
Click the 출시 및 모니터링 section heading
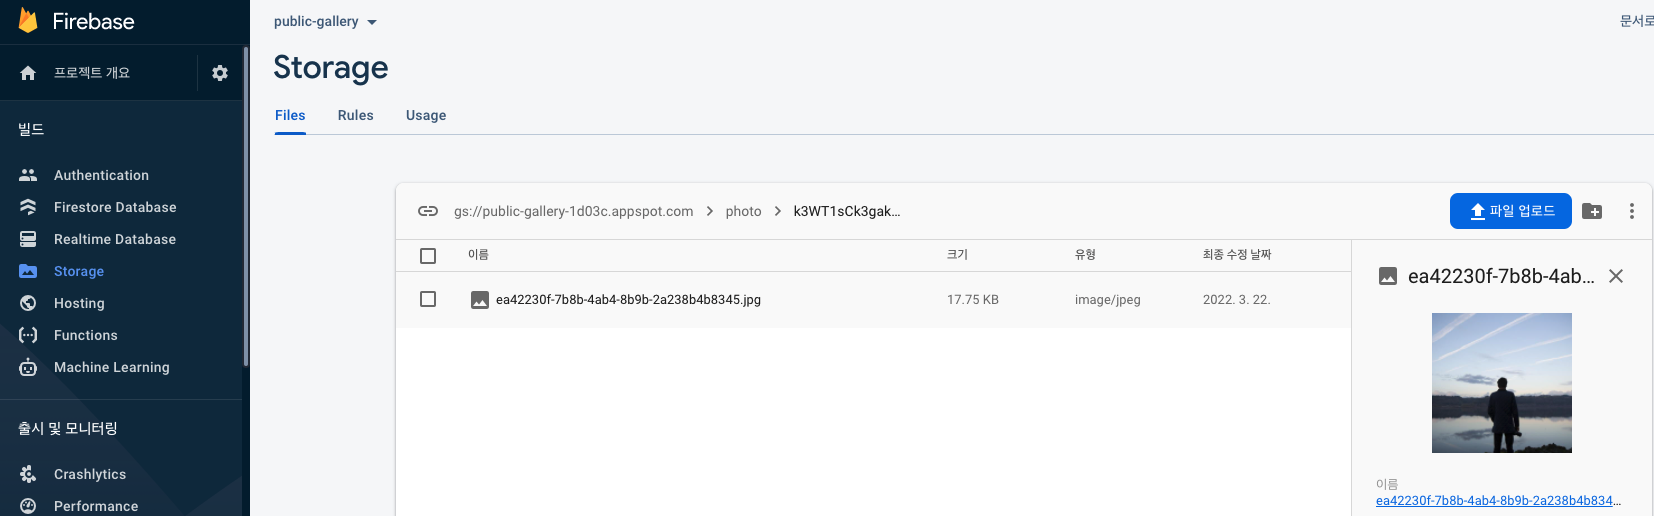(x=68, y=428)
